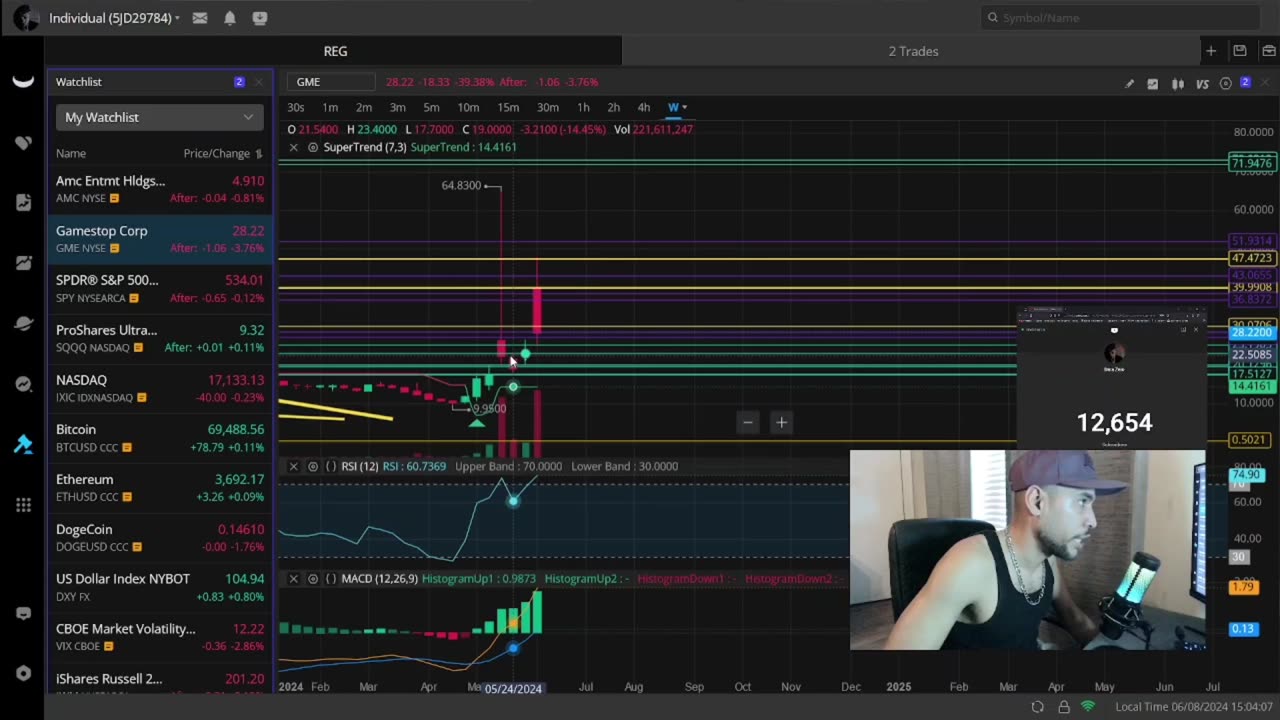Click the download inbox icon in header
This screenshot has width=1280, height=720.
point(260,18)
